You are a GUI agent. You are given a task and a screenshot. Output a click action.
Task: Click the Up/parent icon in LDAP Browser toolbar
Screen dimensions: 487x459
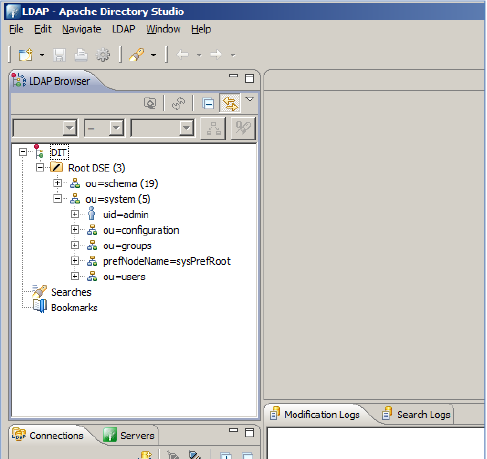(x=150, y=103)
